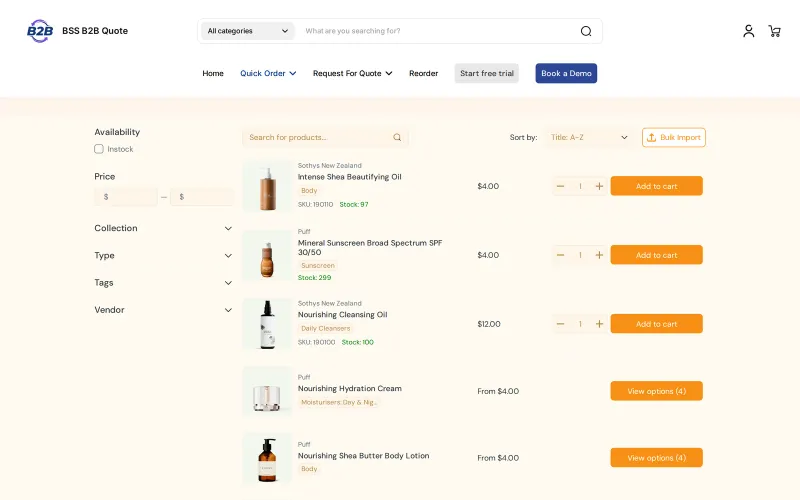The height and width of the screenshot is (500, 800).
Task: Open the Nourishing Cleansing Oil title
Action: (x=342, y=315)
